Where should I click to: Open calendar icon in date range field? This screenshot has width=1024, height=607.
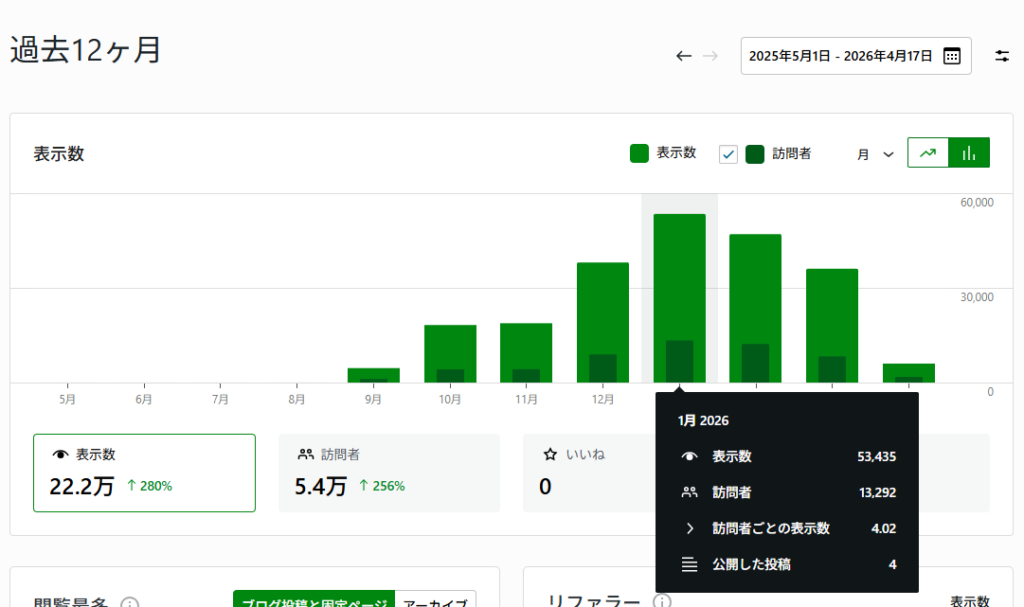(x=952, y=56)
